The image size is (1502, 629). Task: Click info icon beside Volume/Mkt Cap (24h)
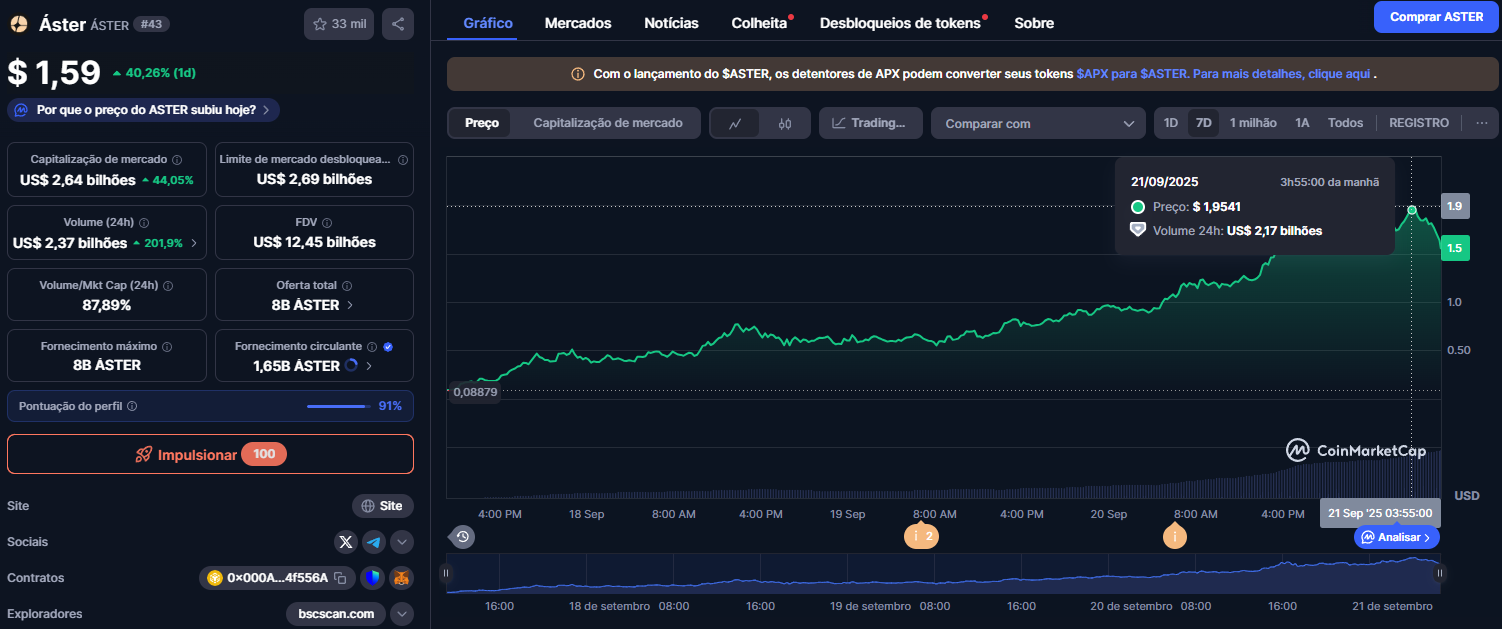point(168,285)
